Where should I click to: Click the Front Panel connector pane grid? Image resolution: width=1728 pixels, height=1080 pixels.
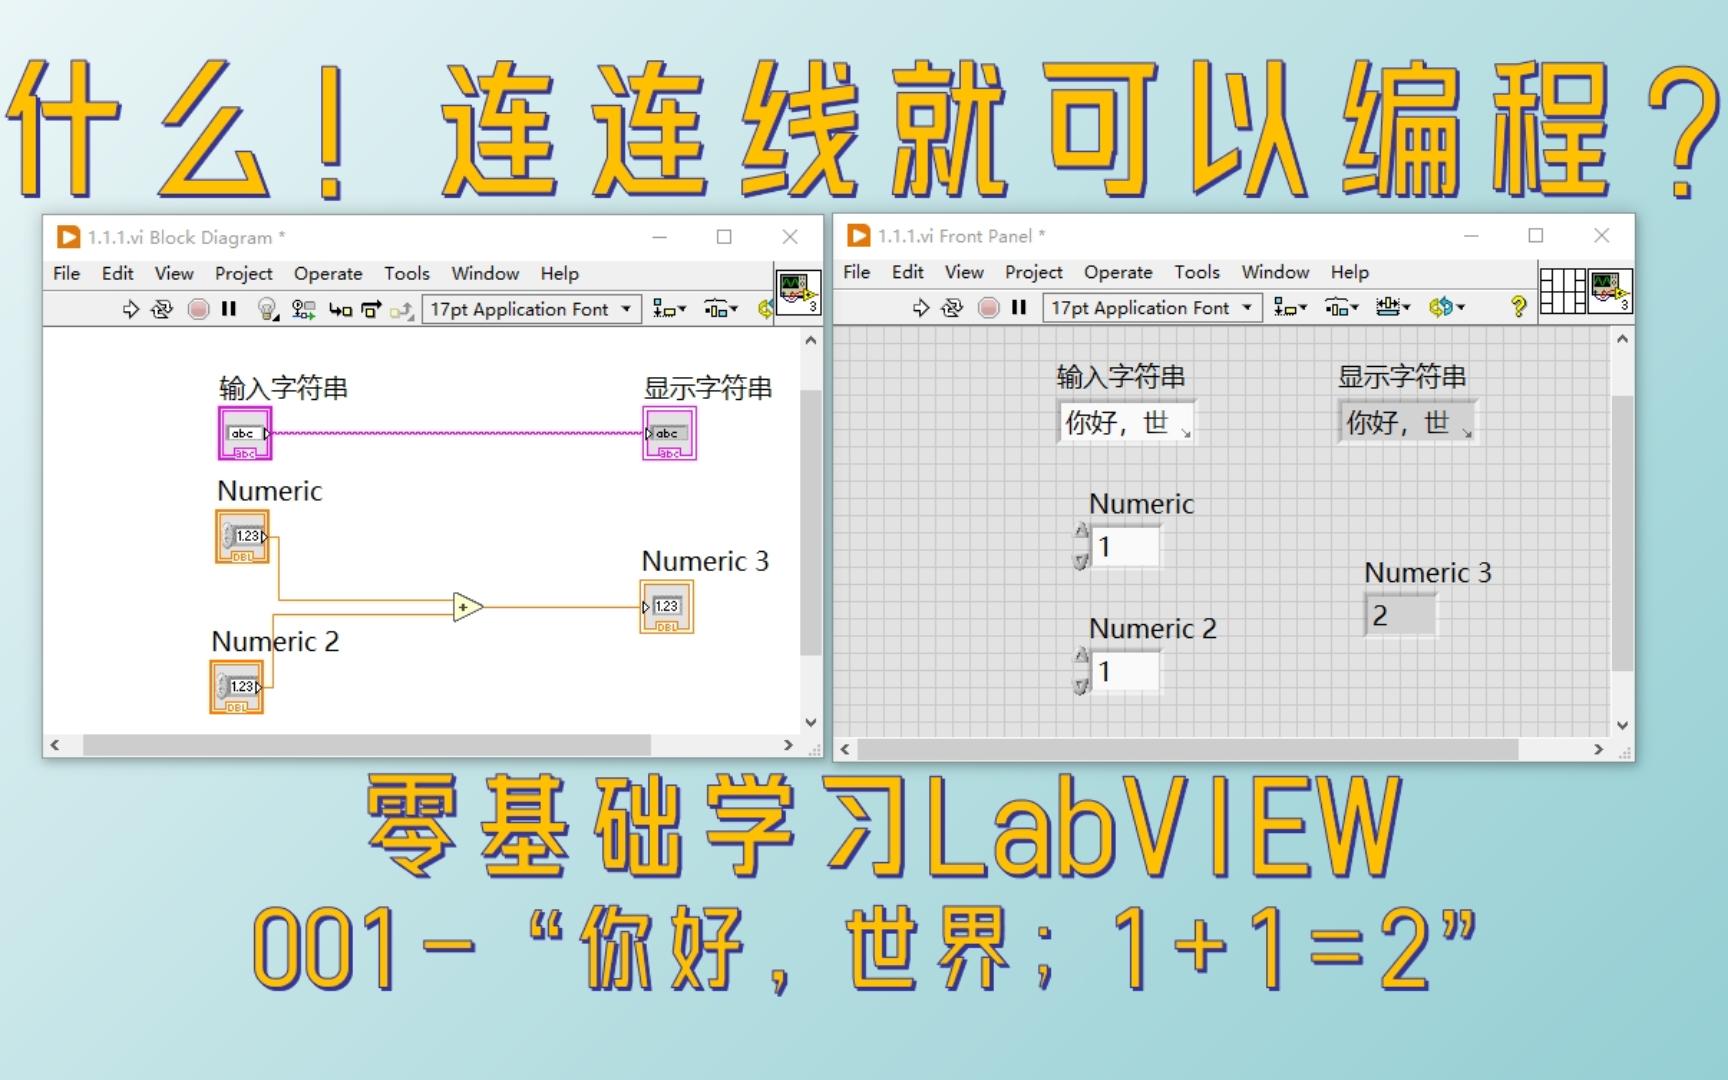tap(1562, 291)
